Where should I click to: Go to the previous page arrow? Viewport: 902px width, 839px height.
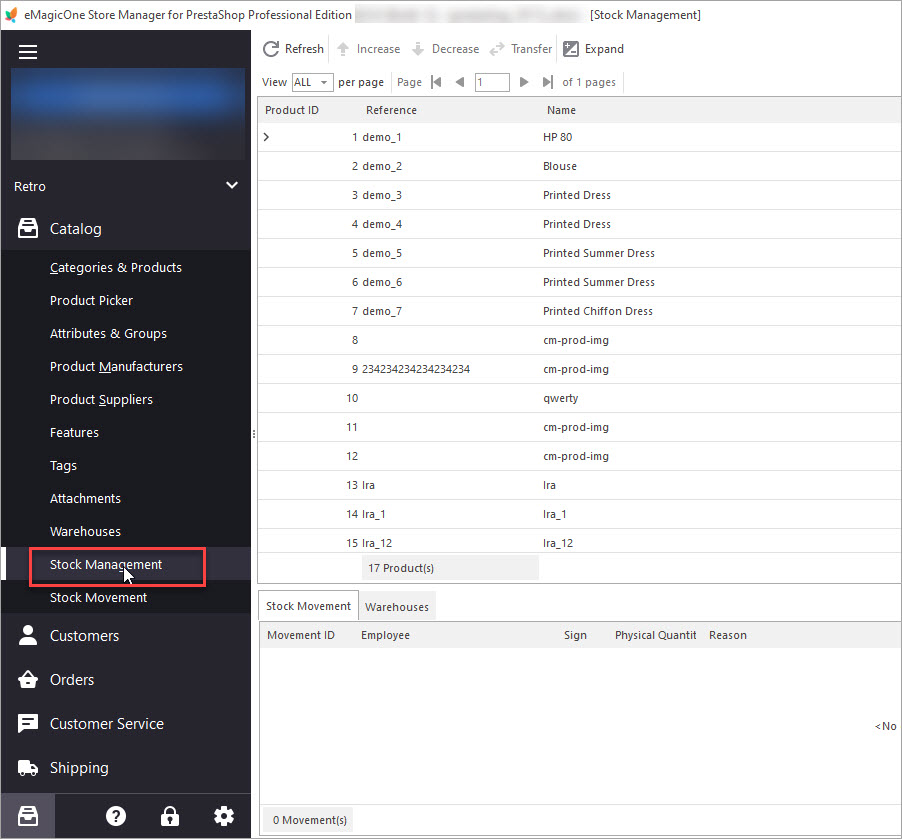coord(460,82)
